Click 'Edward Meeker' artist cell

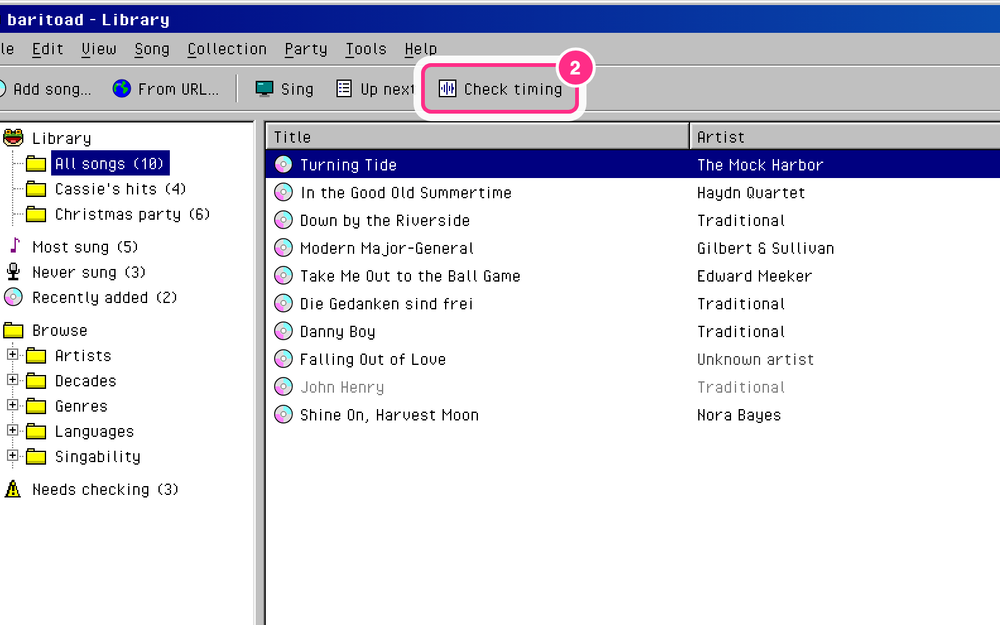pos(754,276)
